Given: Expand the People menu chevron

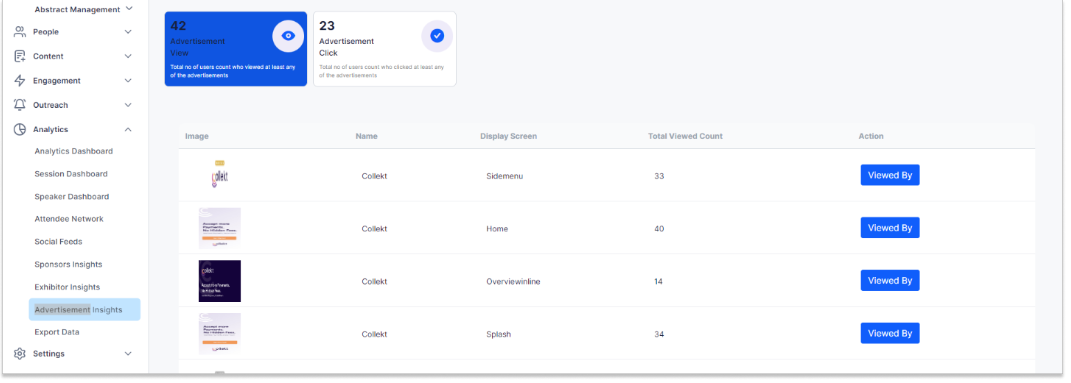Looking at the screenshot, I should (128, 31).
